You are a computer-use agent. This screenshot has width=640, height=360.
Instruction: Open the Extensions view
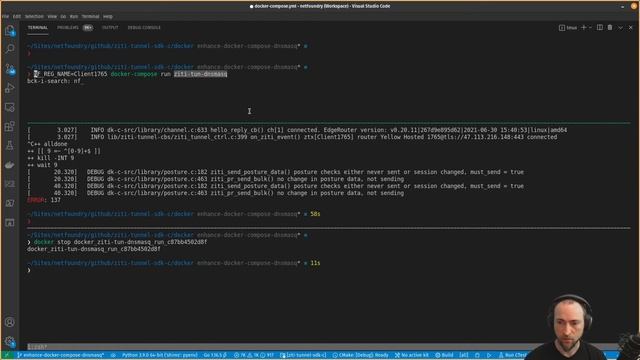[10, 126]
